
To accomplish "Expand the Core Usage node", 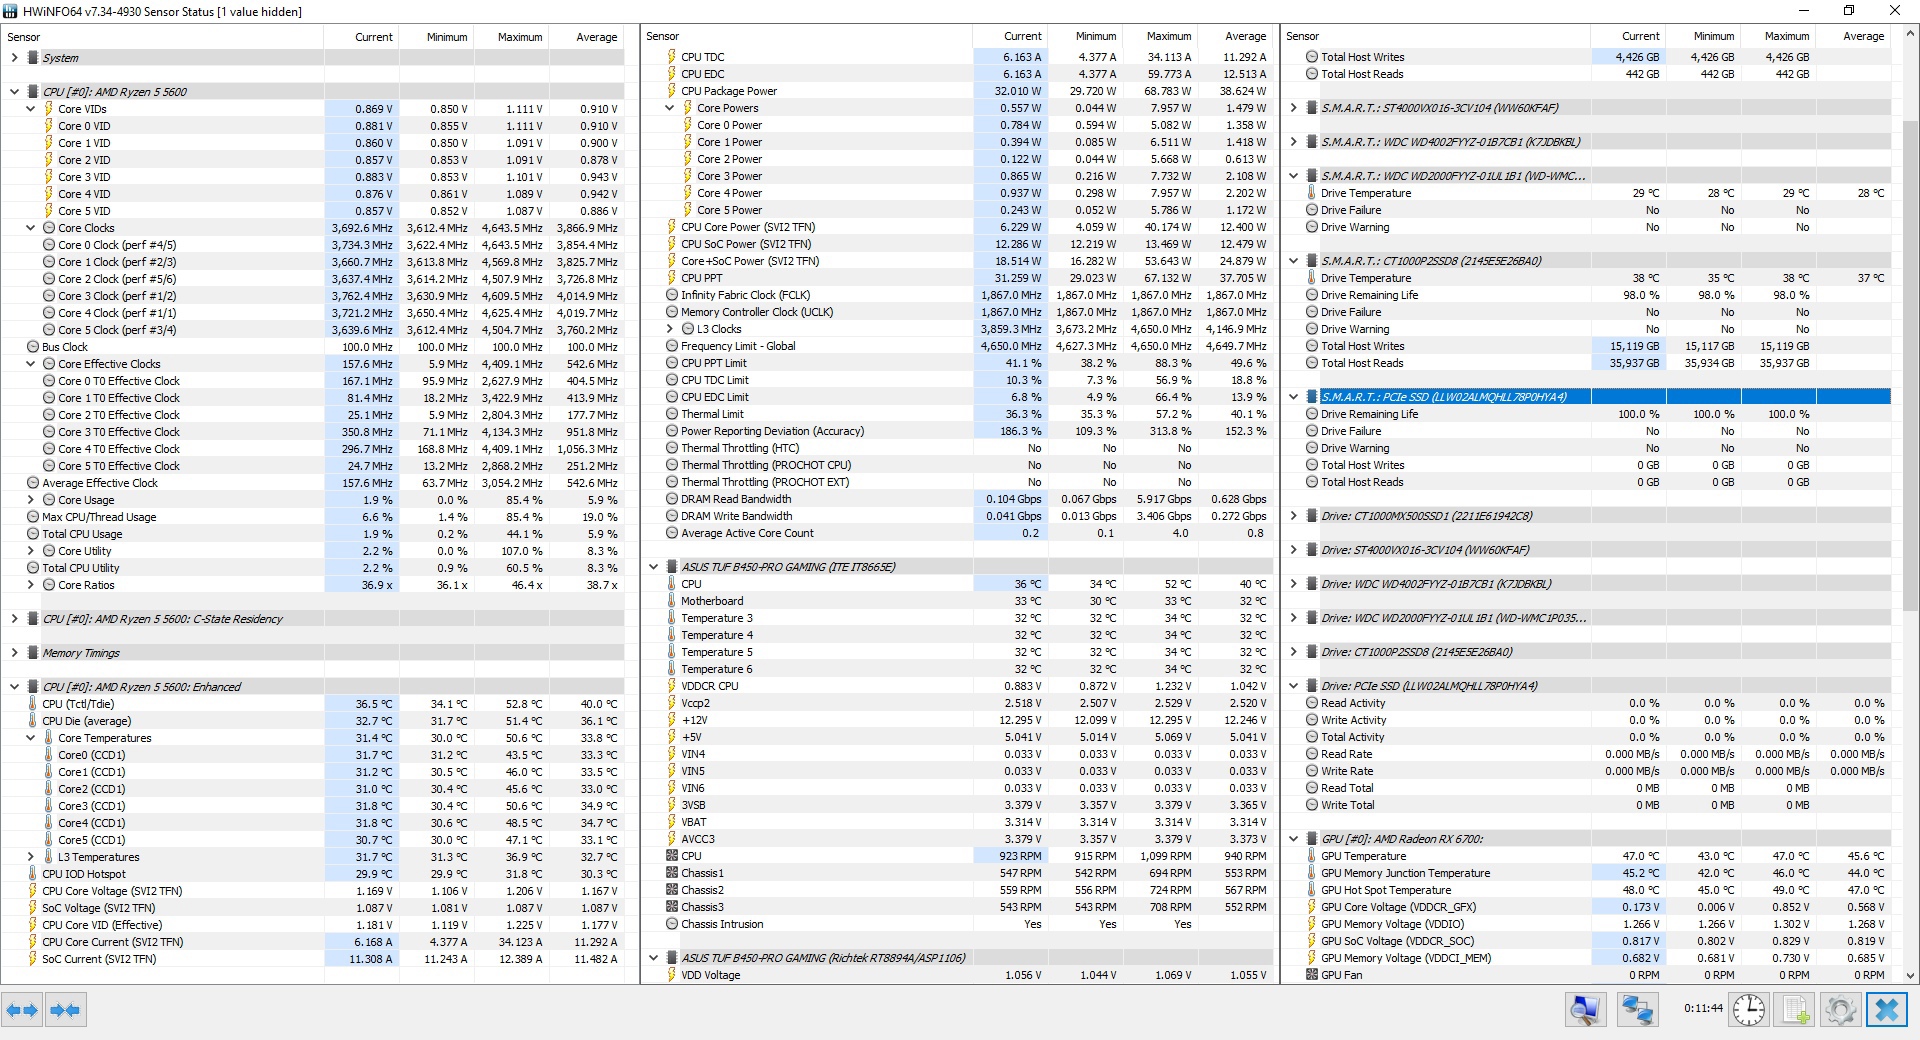I will click(30, 500).
